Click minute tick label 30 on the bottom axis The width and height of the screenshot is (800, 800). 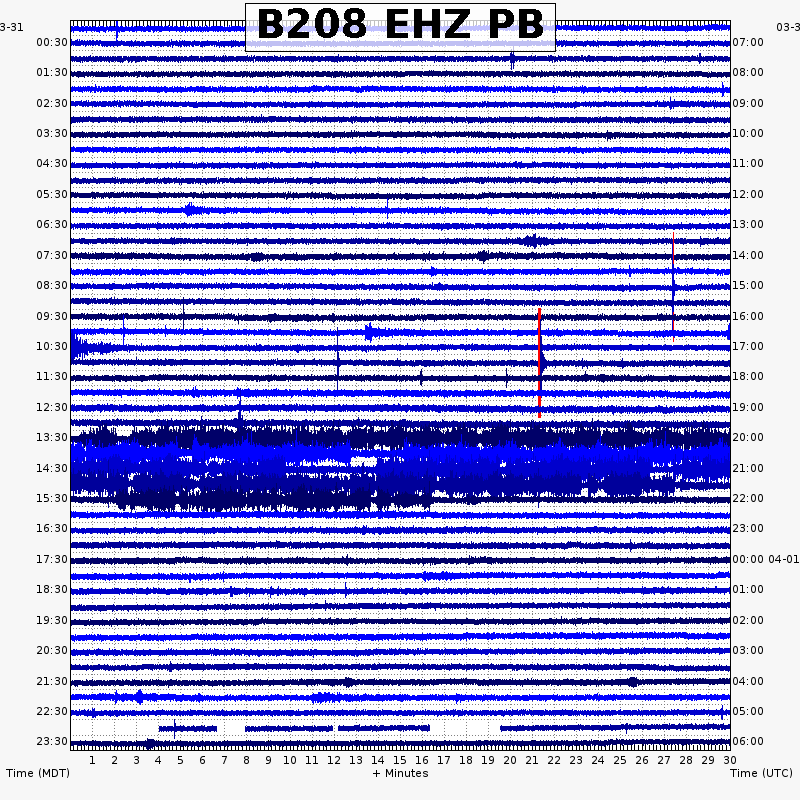tap(730, 760)
